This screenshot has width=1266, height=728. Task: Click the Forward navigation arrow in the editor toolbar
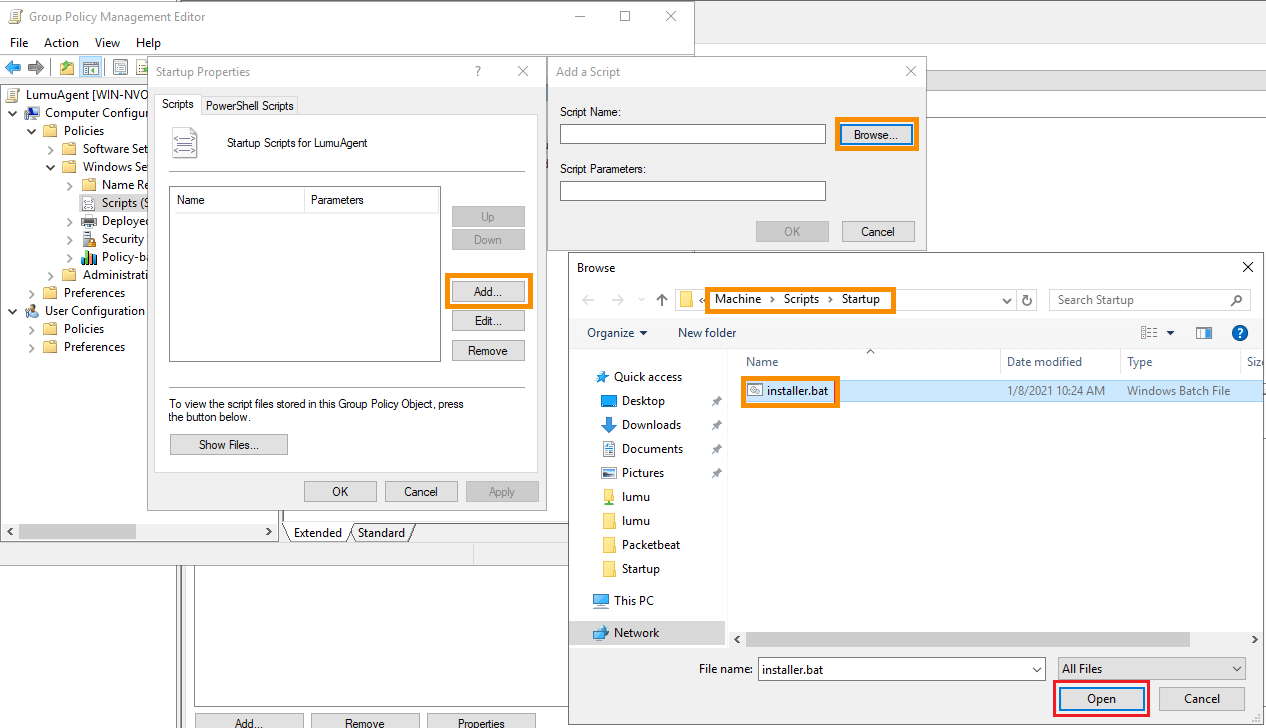pos(37,67)
